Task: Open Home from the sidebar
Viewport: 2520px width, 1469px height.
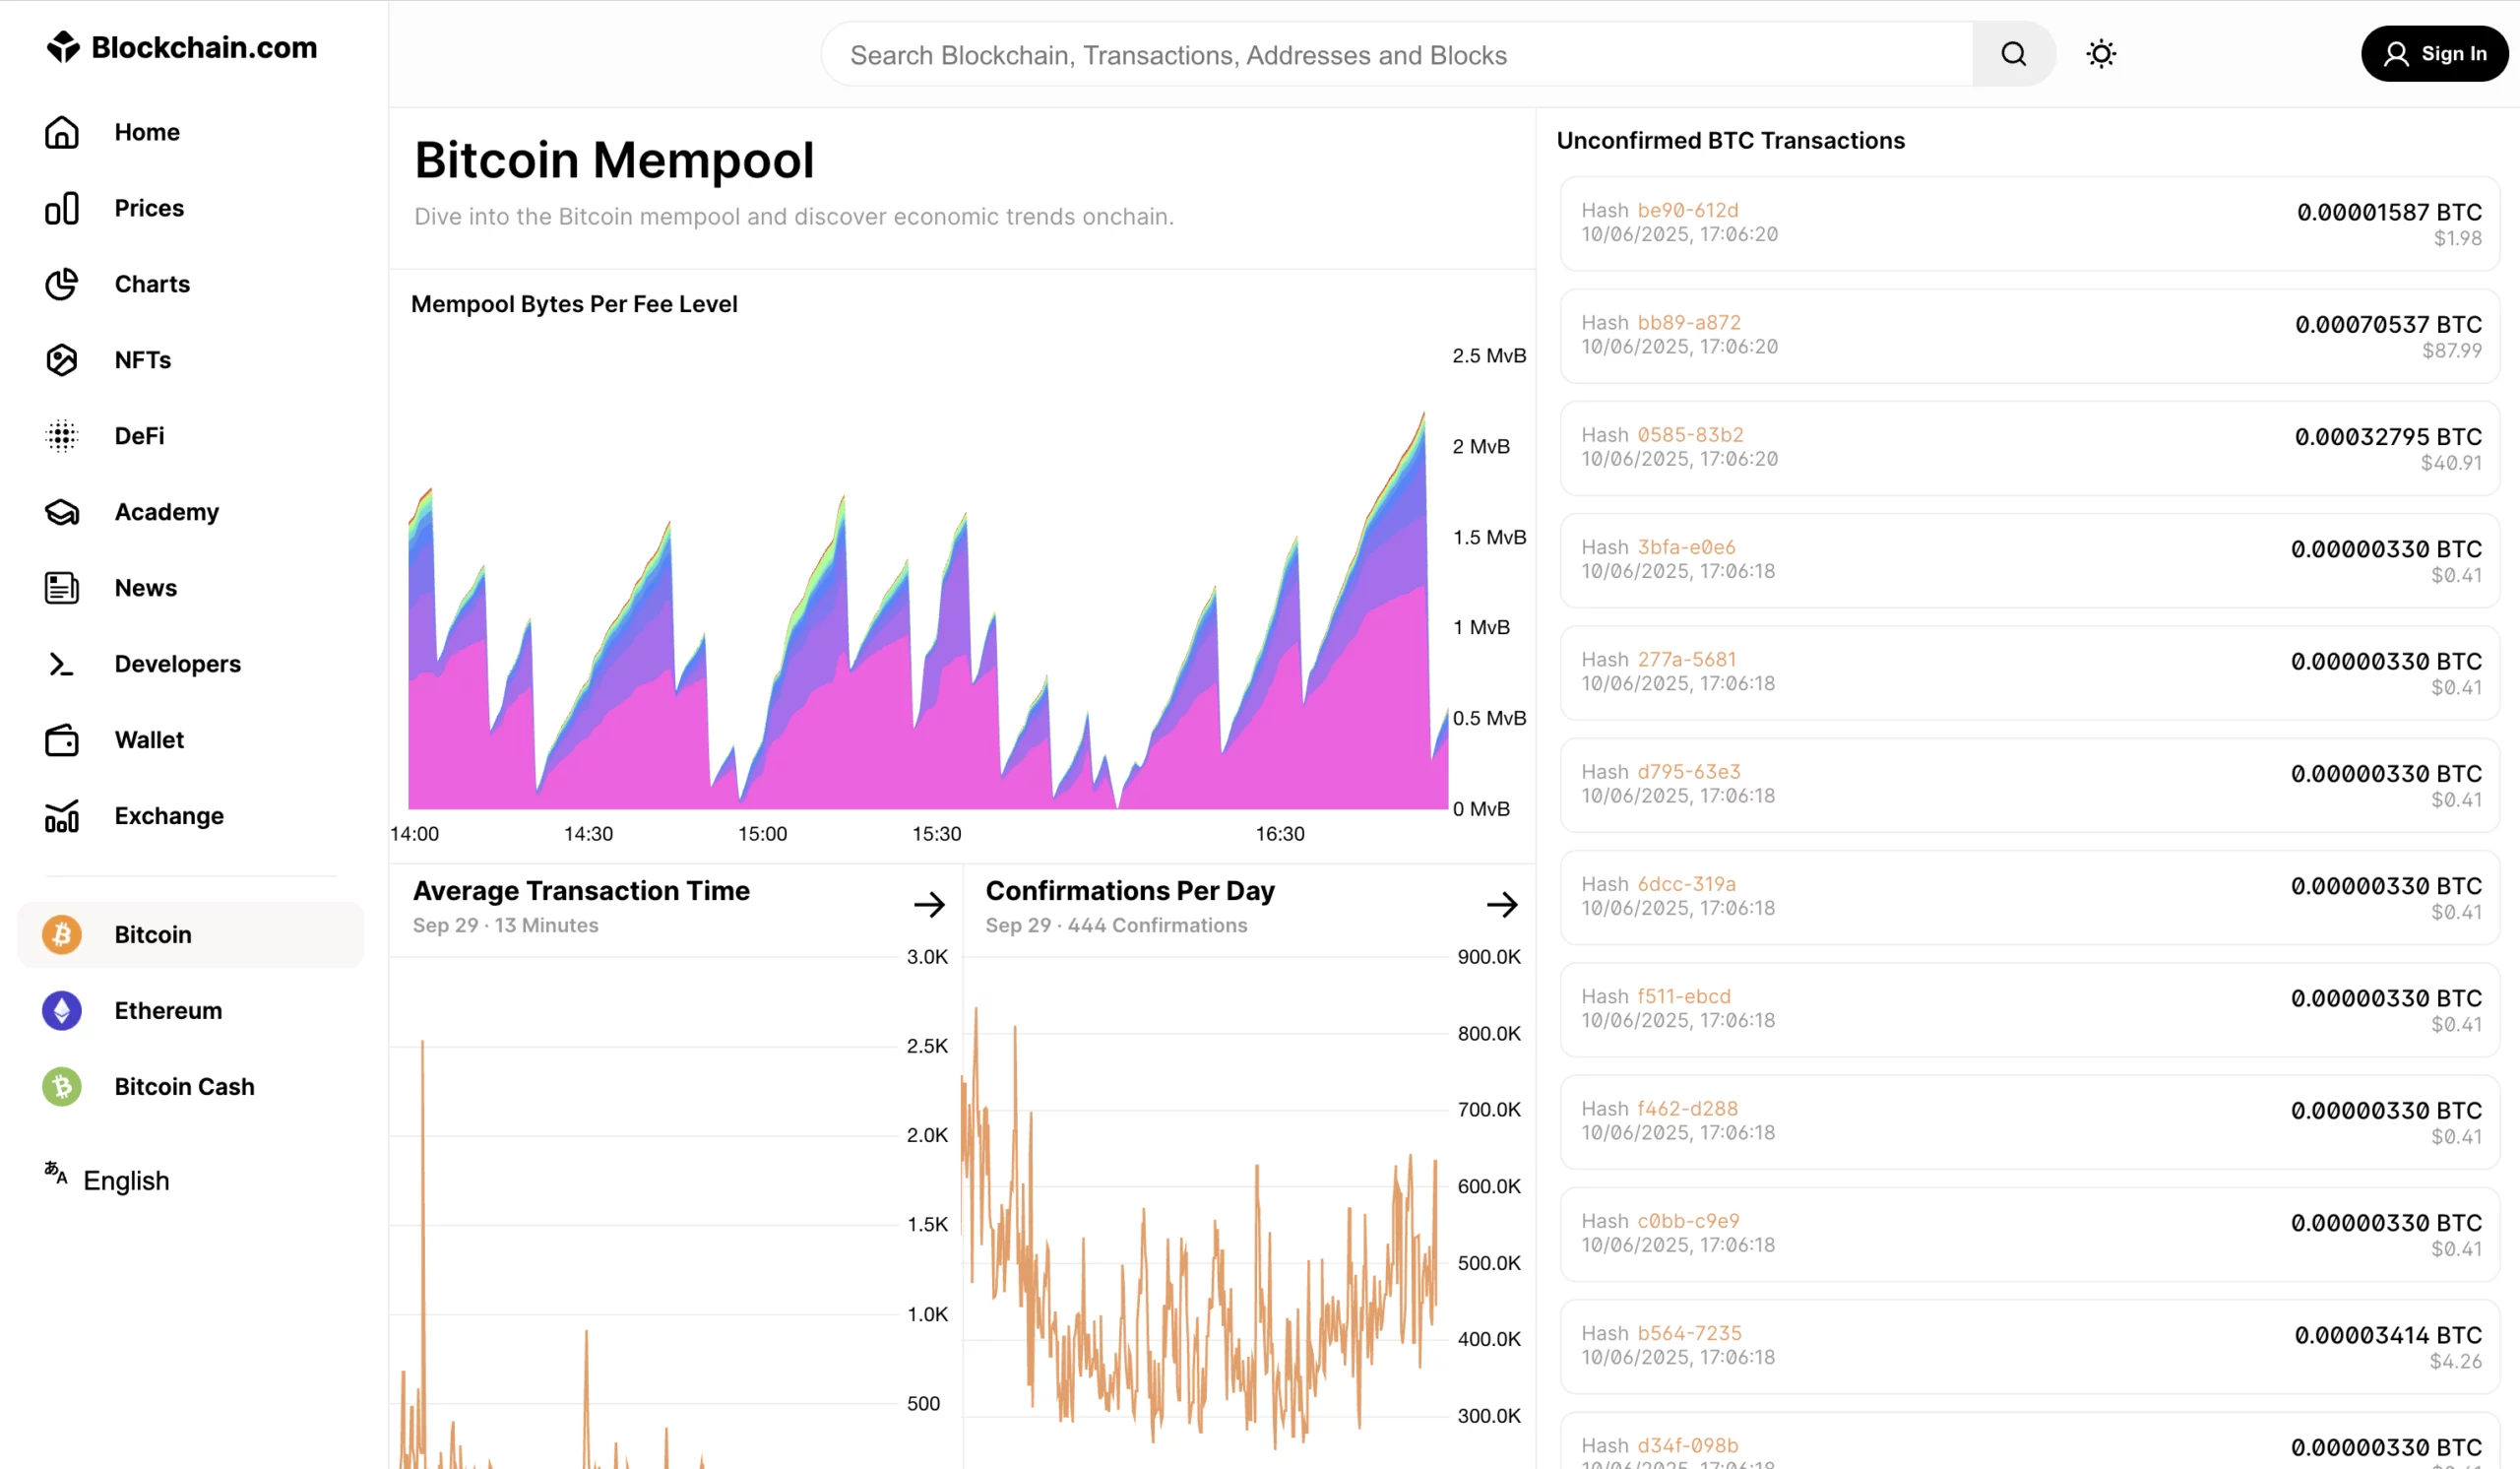Action: (146, 132)
